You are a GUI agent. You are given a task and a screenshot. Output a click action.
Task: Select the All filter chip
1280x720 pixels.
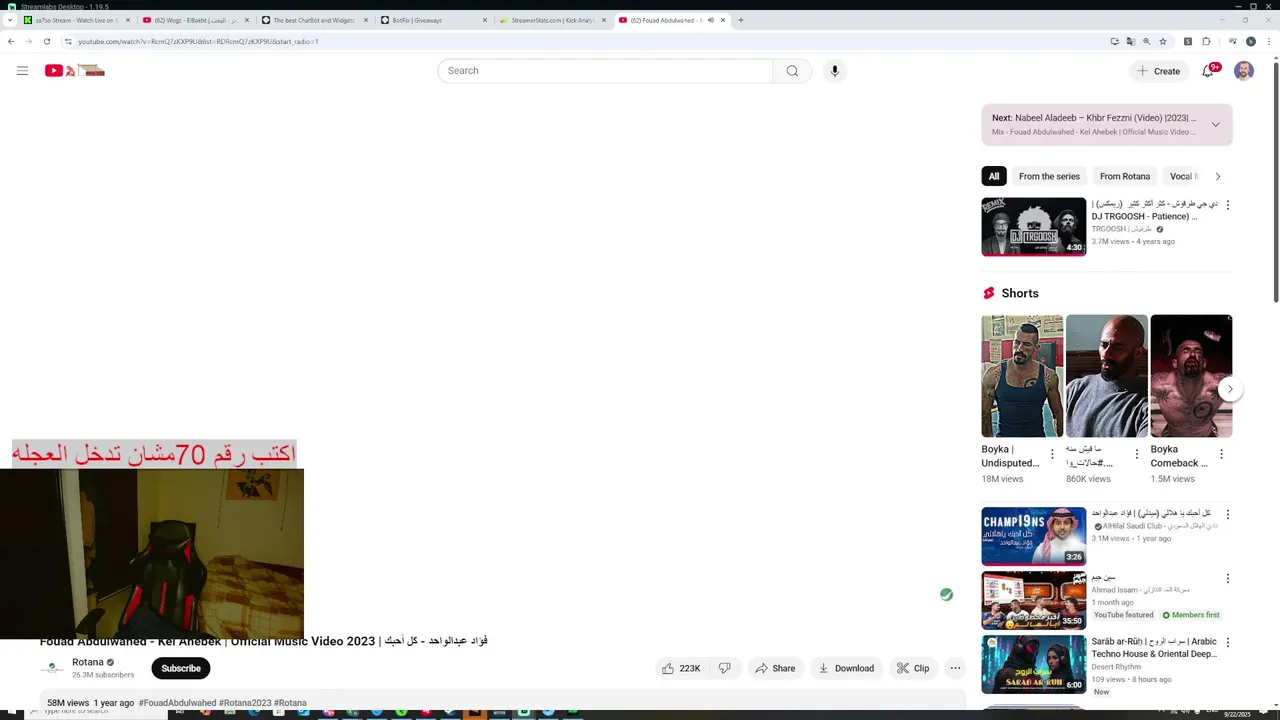[x=994, y=176]
